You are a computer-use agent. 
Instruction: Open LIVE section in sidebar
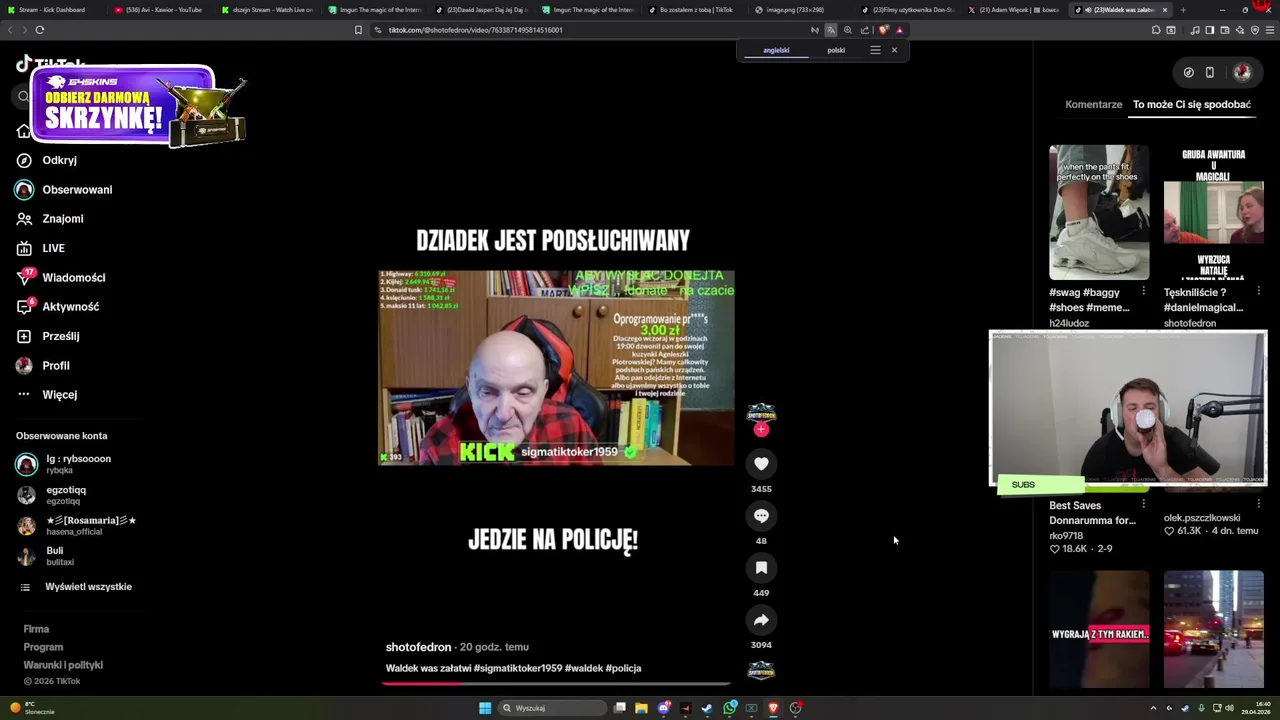point(53,248)
